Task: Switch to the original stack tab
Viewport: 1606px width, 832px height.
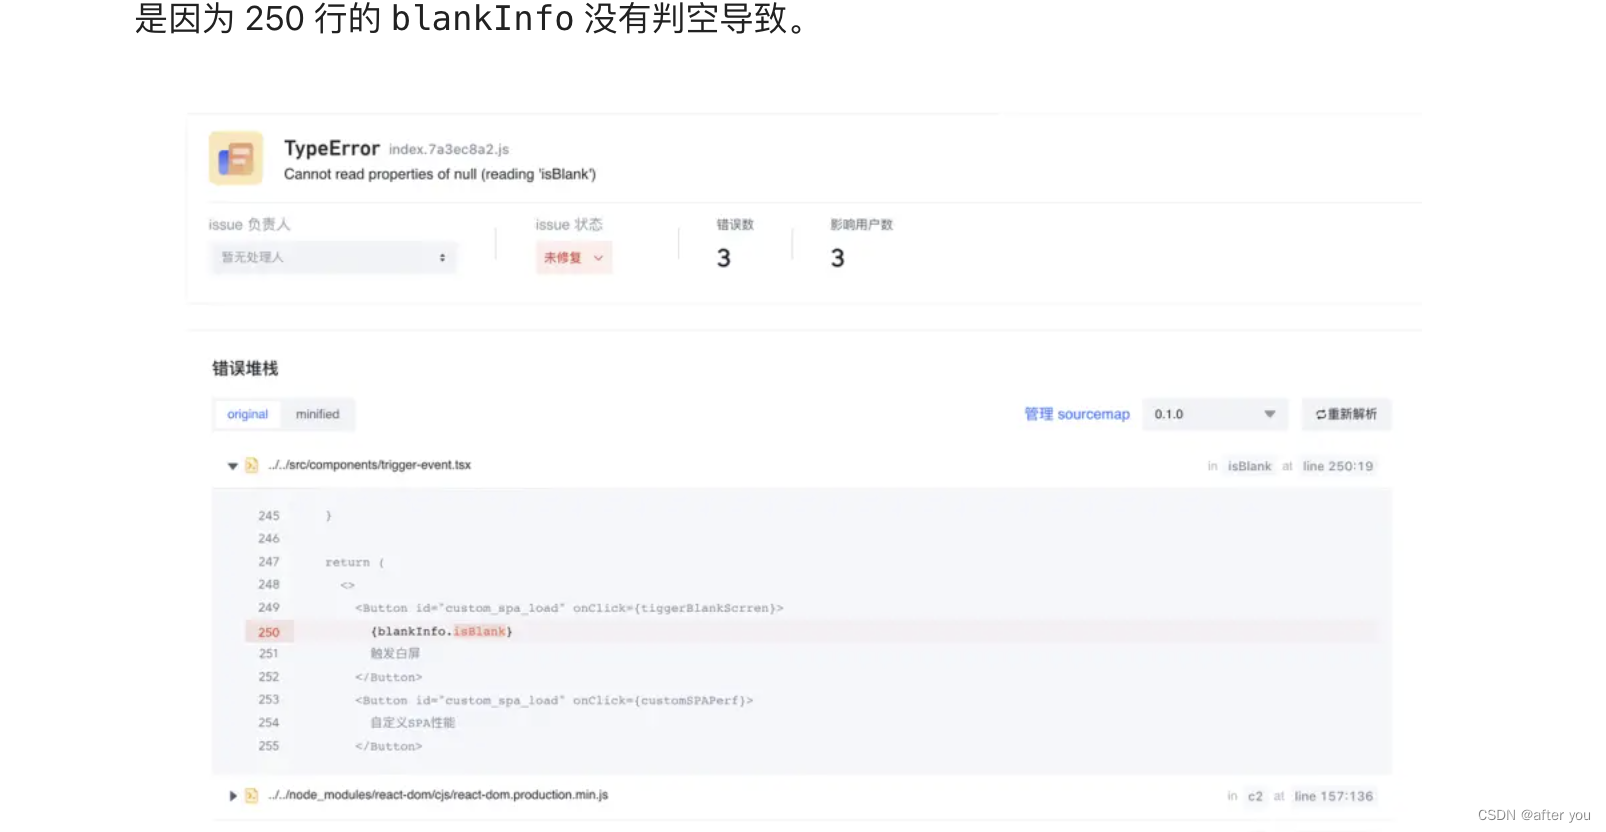Action: click(247, 414)
